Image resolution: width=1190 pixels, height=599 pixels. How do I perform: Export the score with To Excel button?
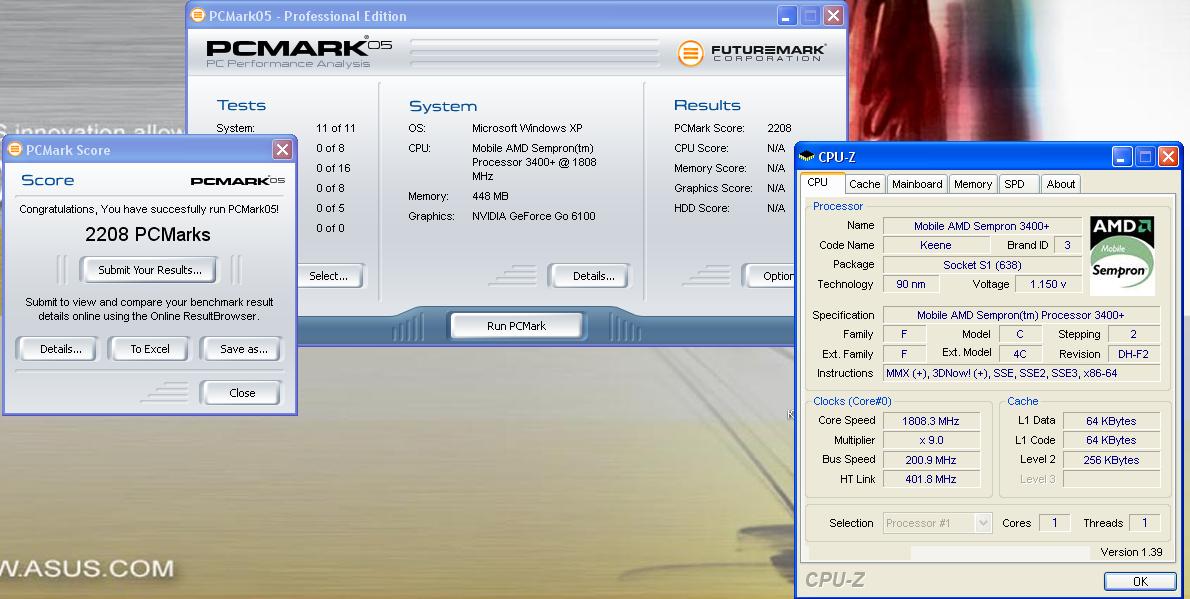150,349
